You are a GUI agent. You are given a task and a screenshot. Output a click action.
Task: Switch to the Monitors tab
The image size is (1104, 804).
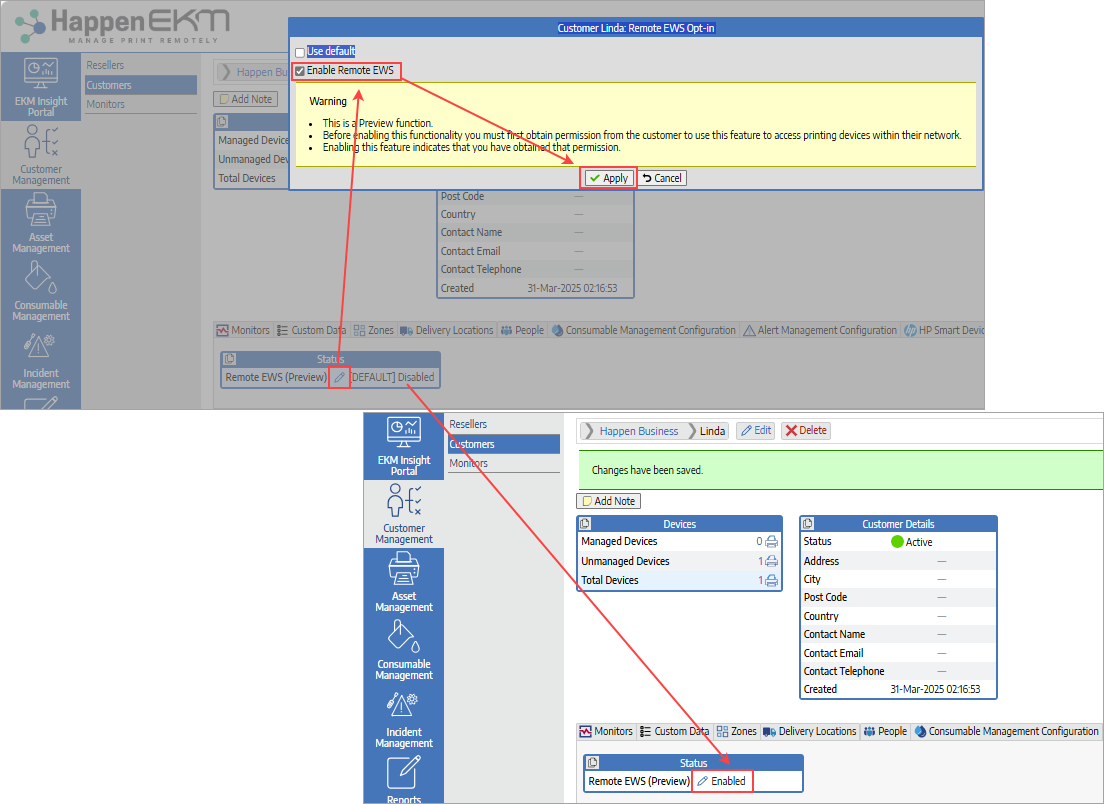click(606, 731)
